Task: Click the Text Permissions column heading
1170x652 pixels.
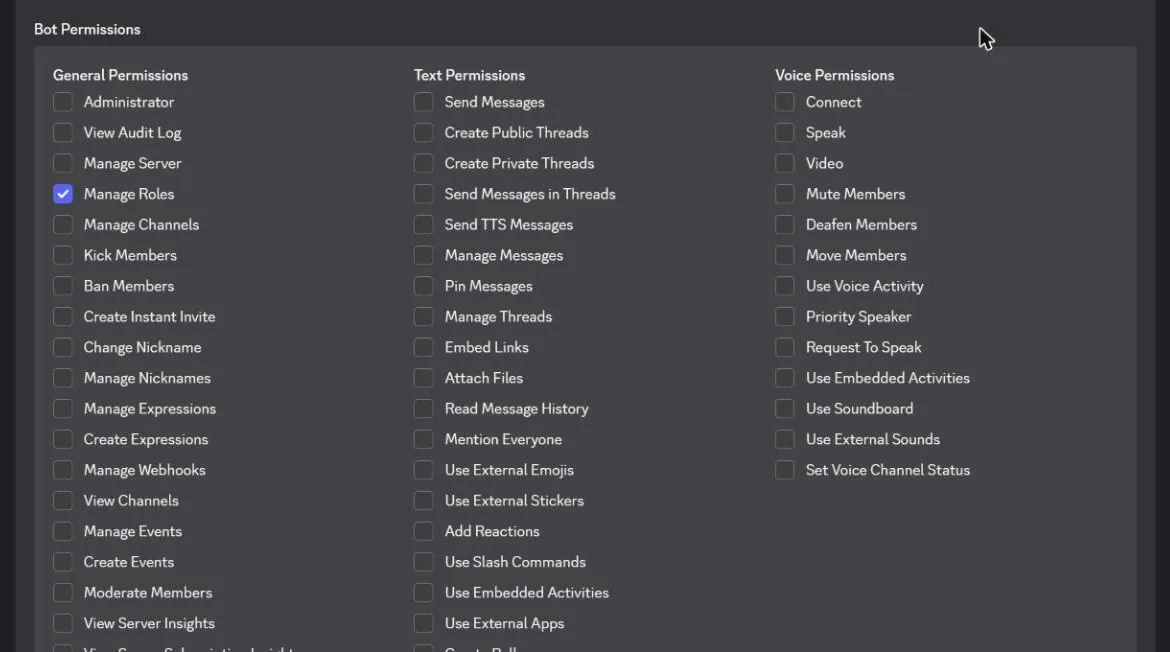Action: 469,75
